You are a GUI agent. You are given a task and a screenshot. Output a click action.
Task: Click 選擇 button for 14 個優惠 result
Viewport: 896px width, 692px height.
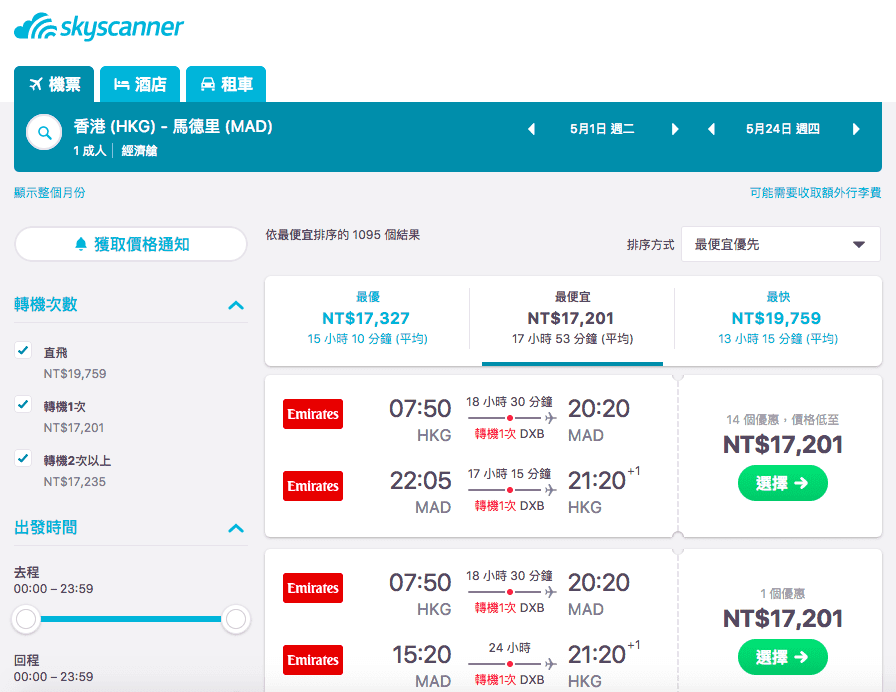point(782,483)
